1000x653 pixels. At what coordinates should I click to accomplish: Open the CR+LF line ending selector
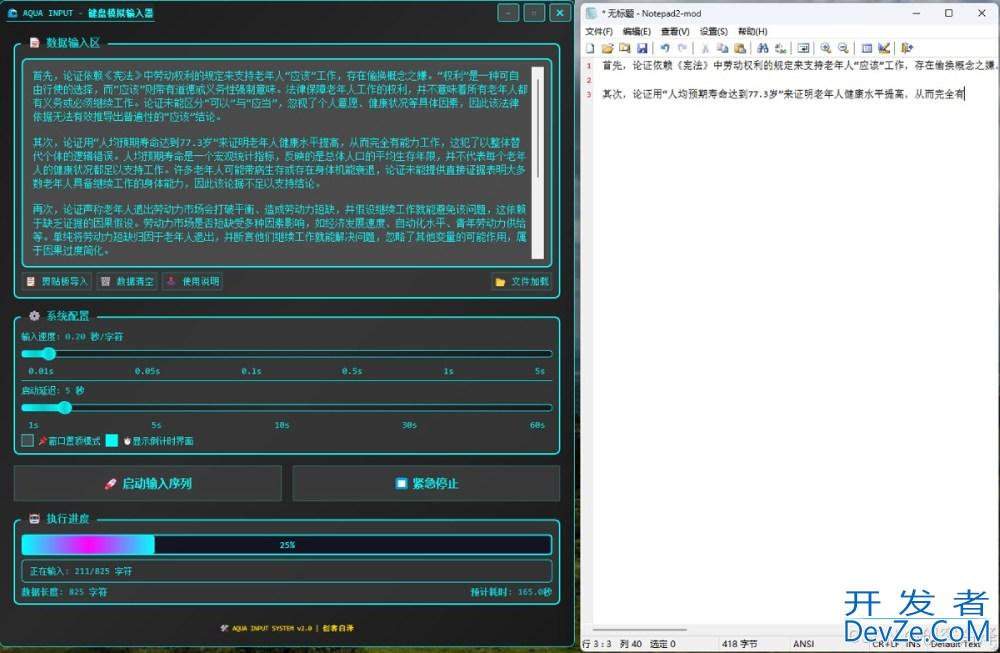point(884,644)
